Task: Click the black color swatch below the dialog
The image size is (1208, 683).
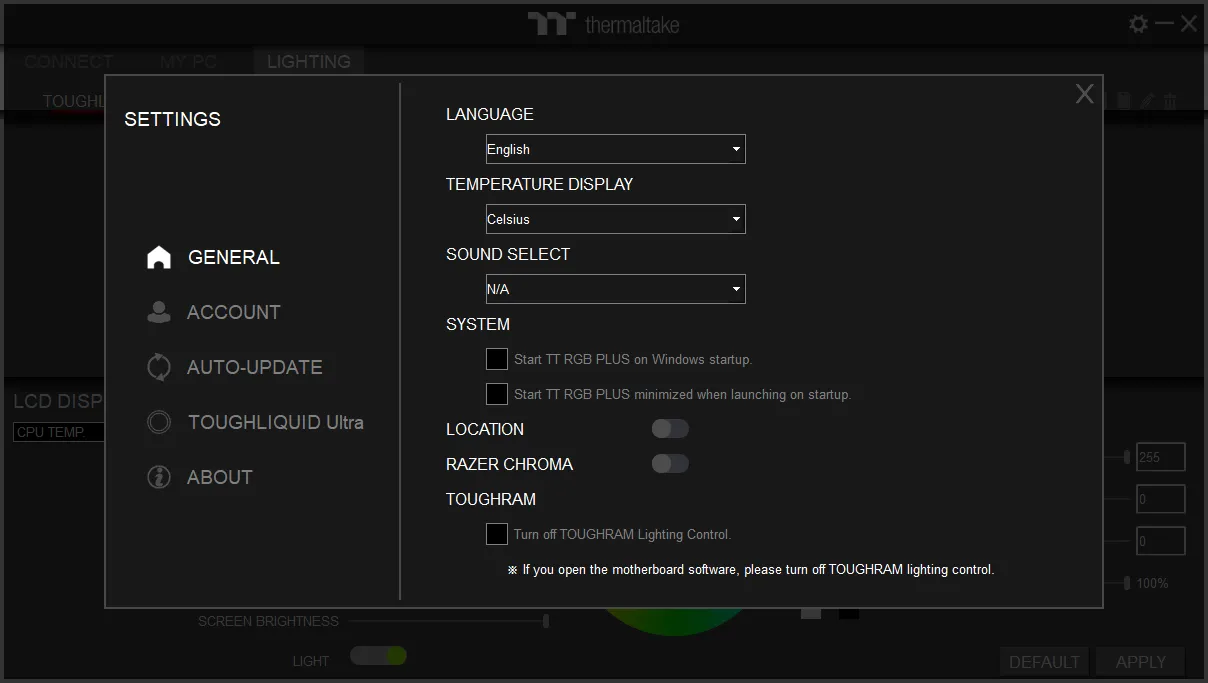Action: pos(849,613)
